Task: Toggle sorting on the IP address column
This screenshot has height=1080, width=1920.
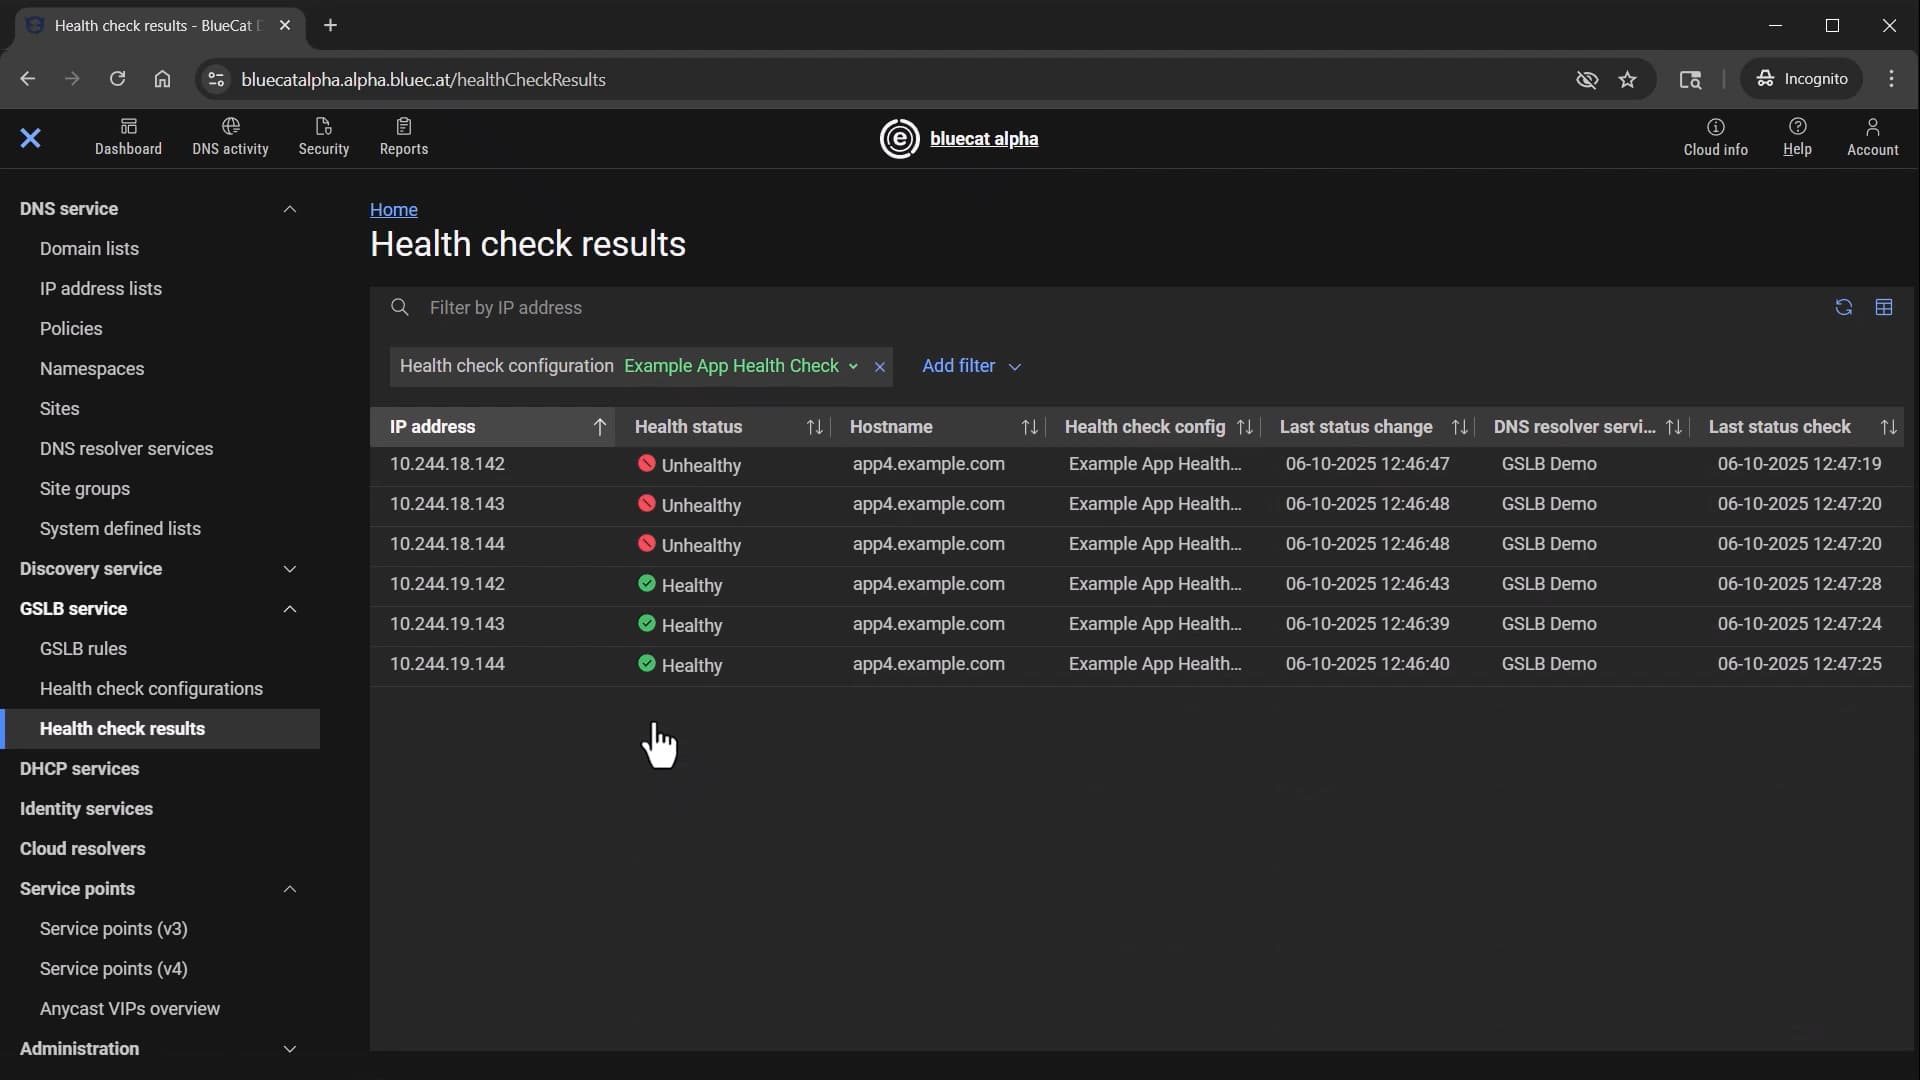Action: [599, 427]
